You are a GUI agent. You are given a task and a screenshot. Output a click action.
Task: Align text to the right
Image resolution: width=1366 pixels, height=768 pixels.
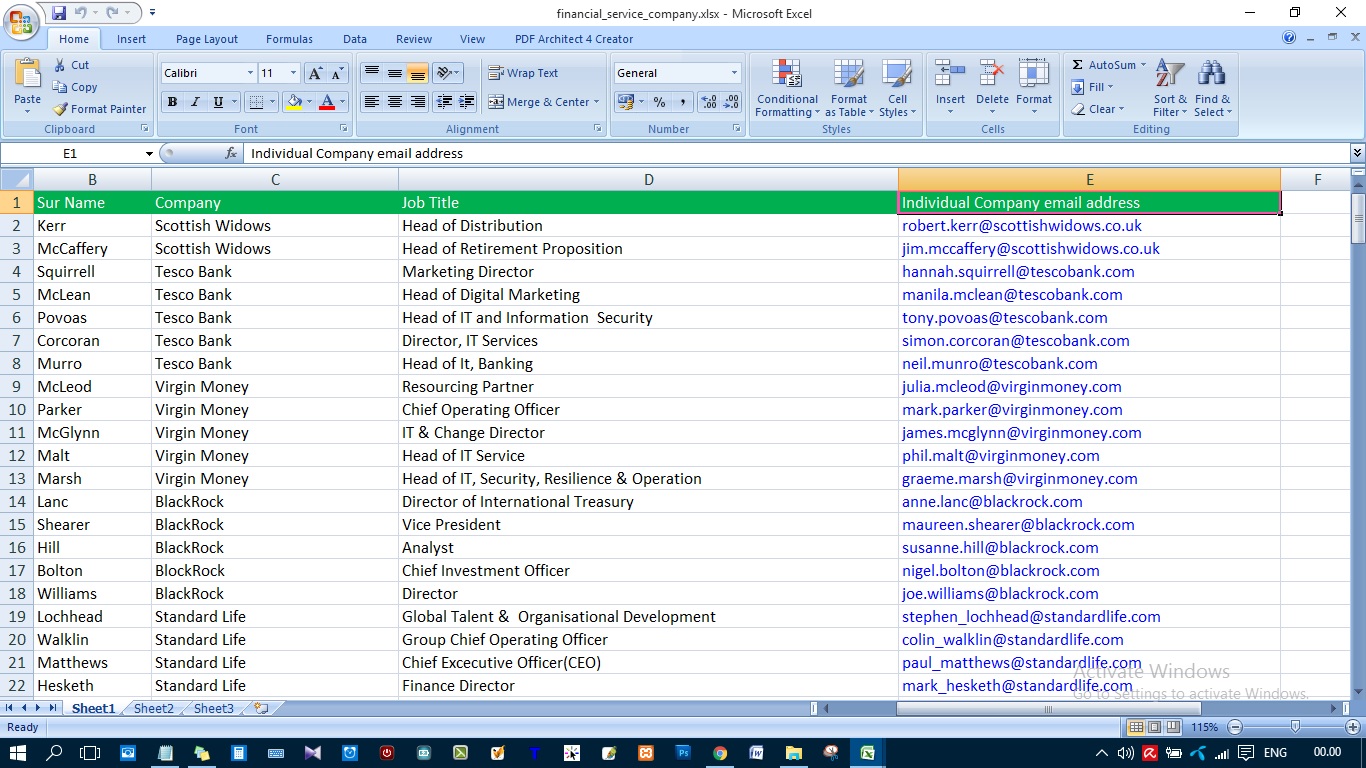tap(418, 102)
